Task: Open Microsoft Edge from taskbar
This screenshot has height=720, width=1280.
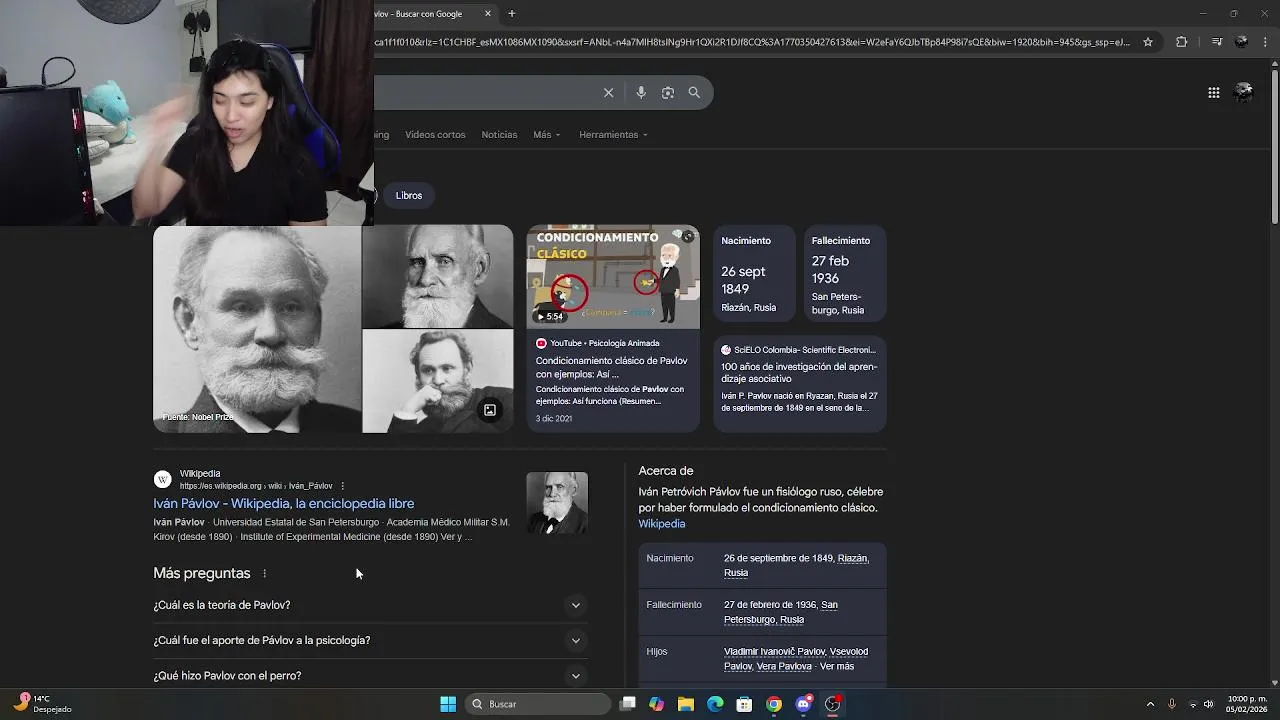Action: tap(715, 704)
